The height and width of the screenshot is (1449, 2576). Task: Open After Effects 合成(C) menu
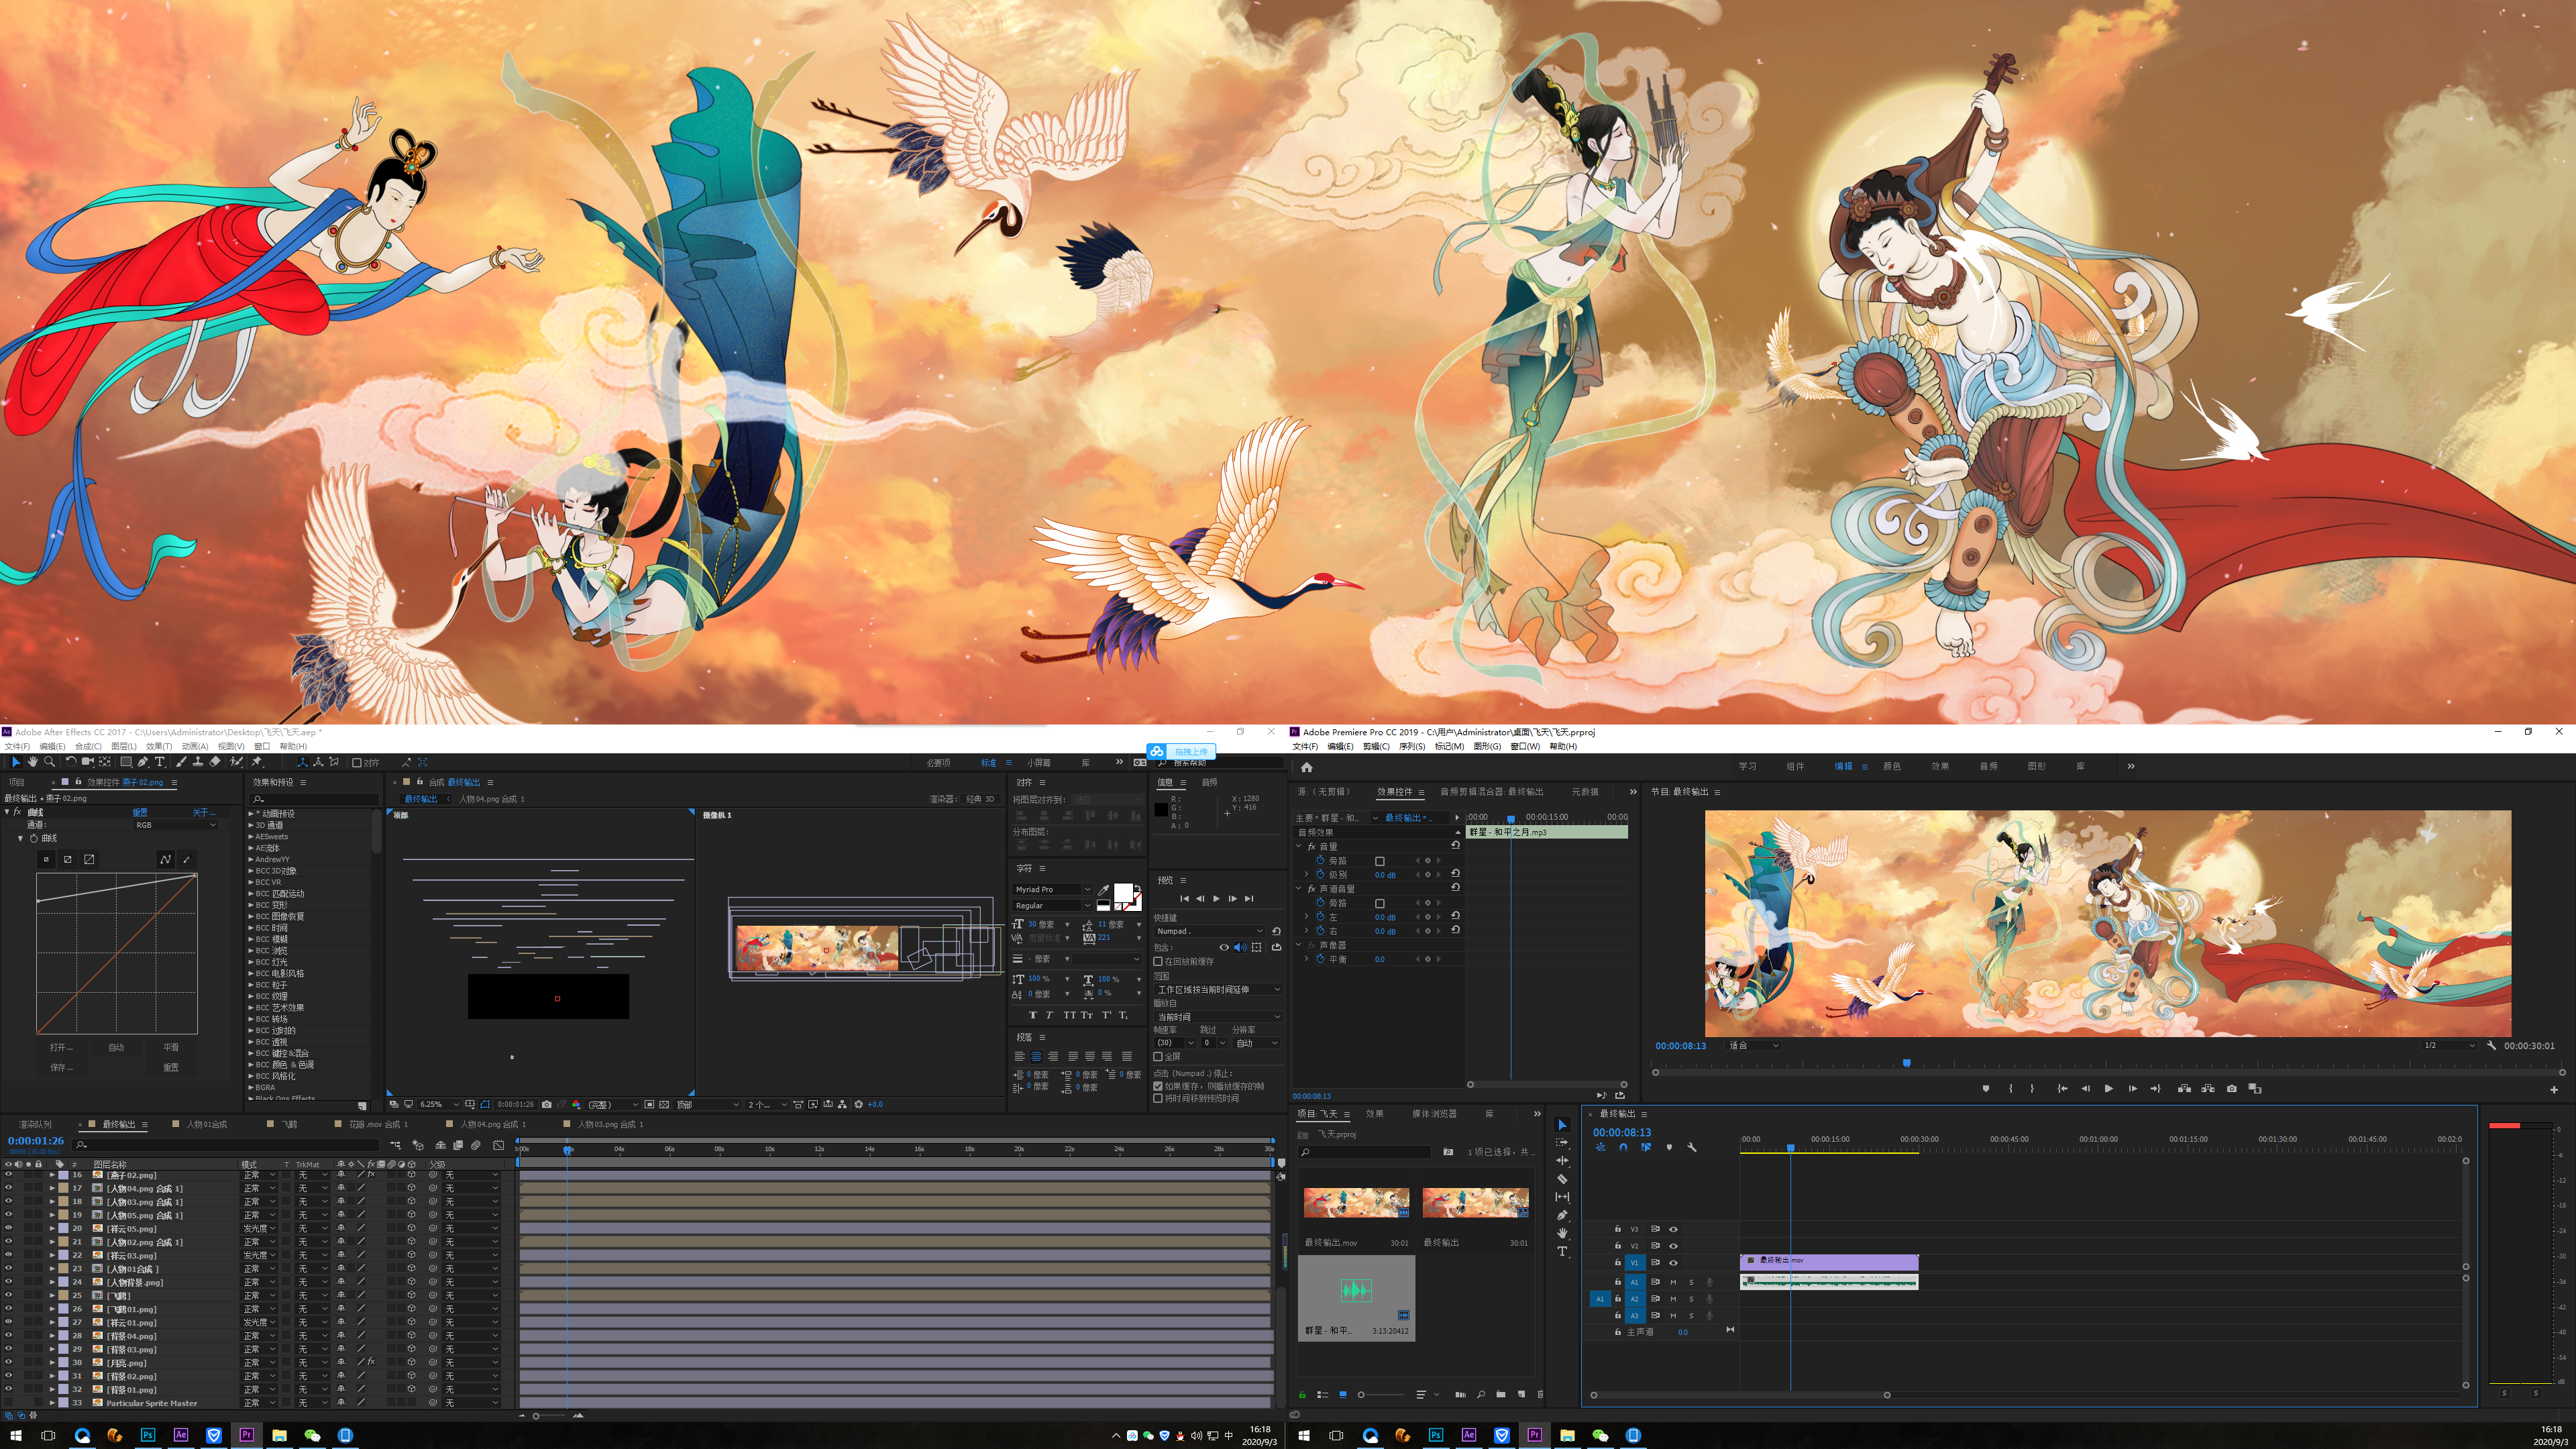[88, 746]
